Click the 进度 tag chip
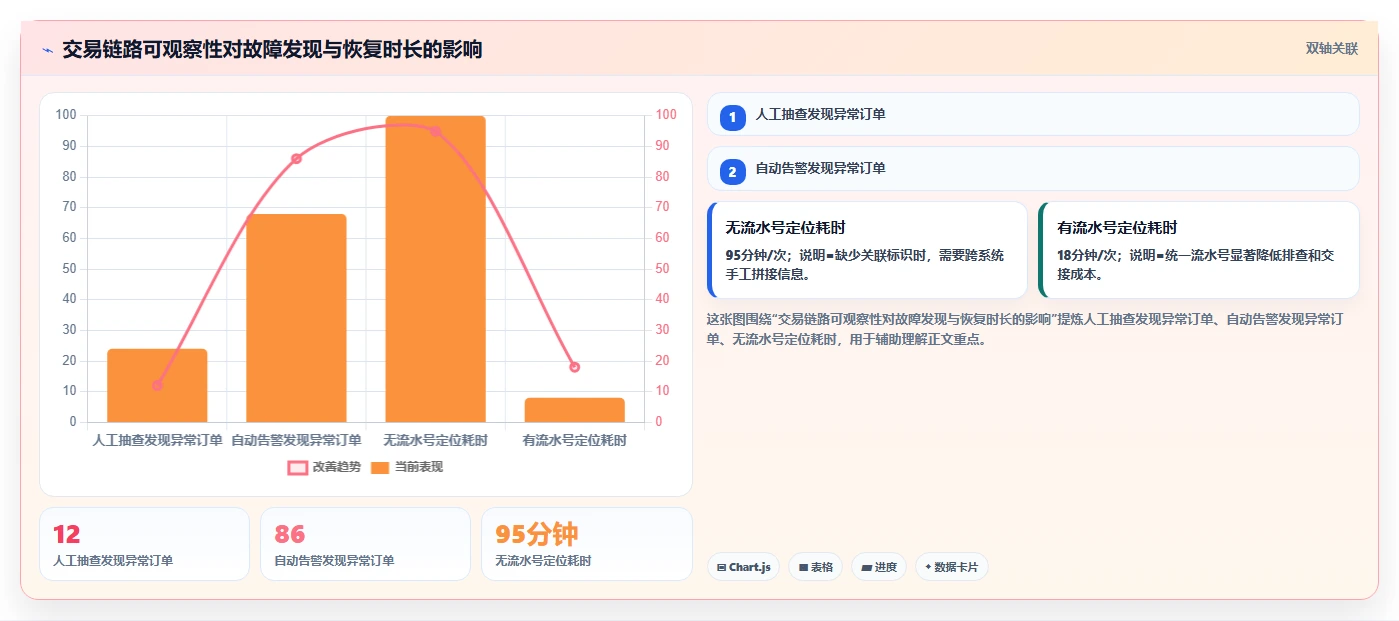This screenshot has width=1399, height=621. 878,567
